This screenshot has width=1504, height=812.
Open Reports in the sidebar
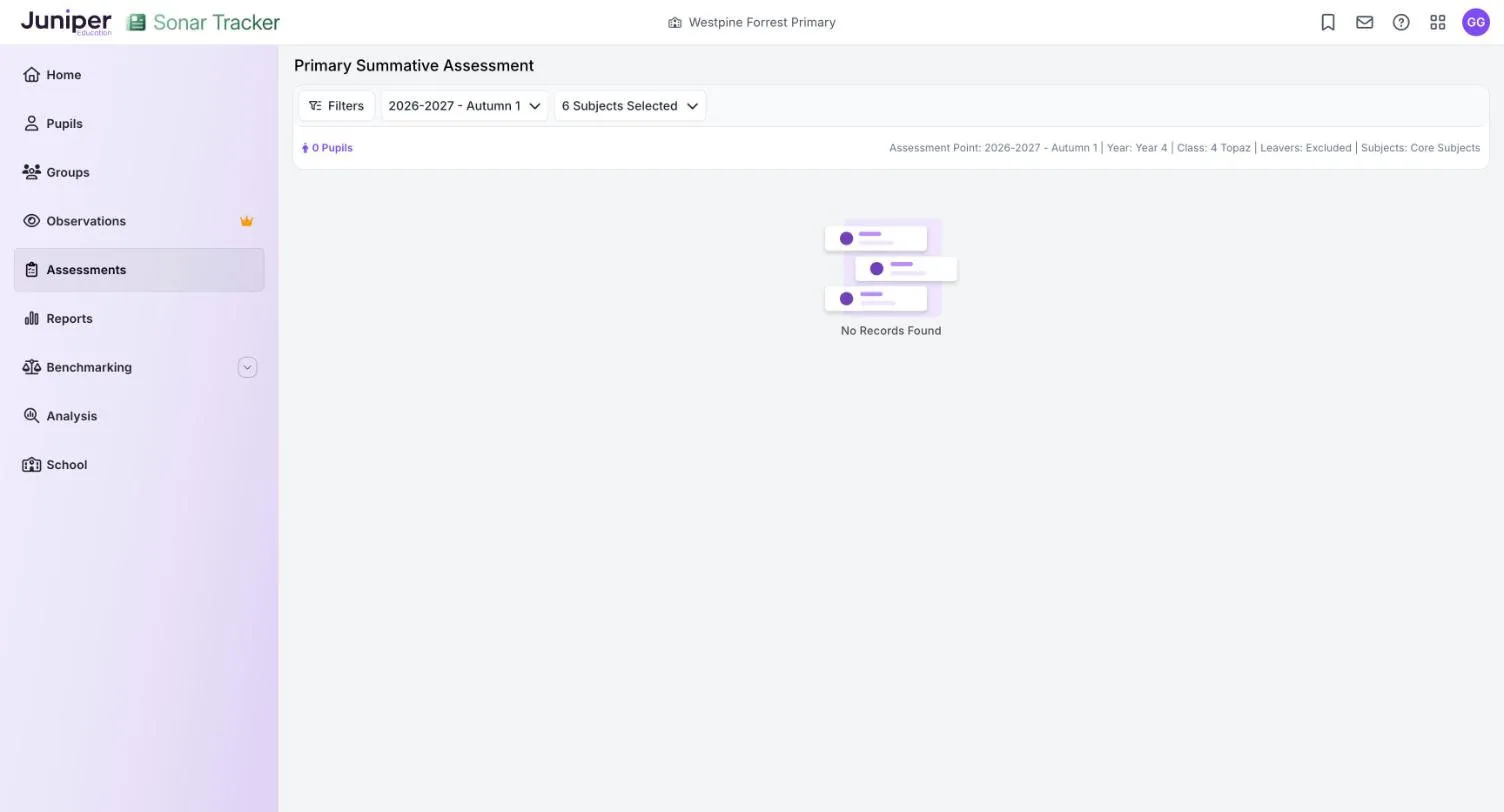pos(139,319)
